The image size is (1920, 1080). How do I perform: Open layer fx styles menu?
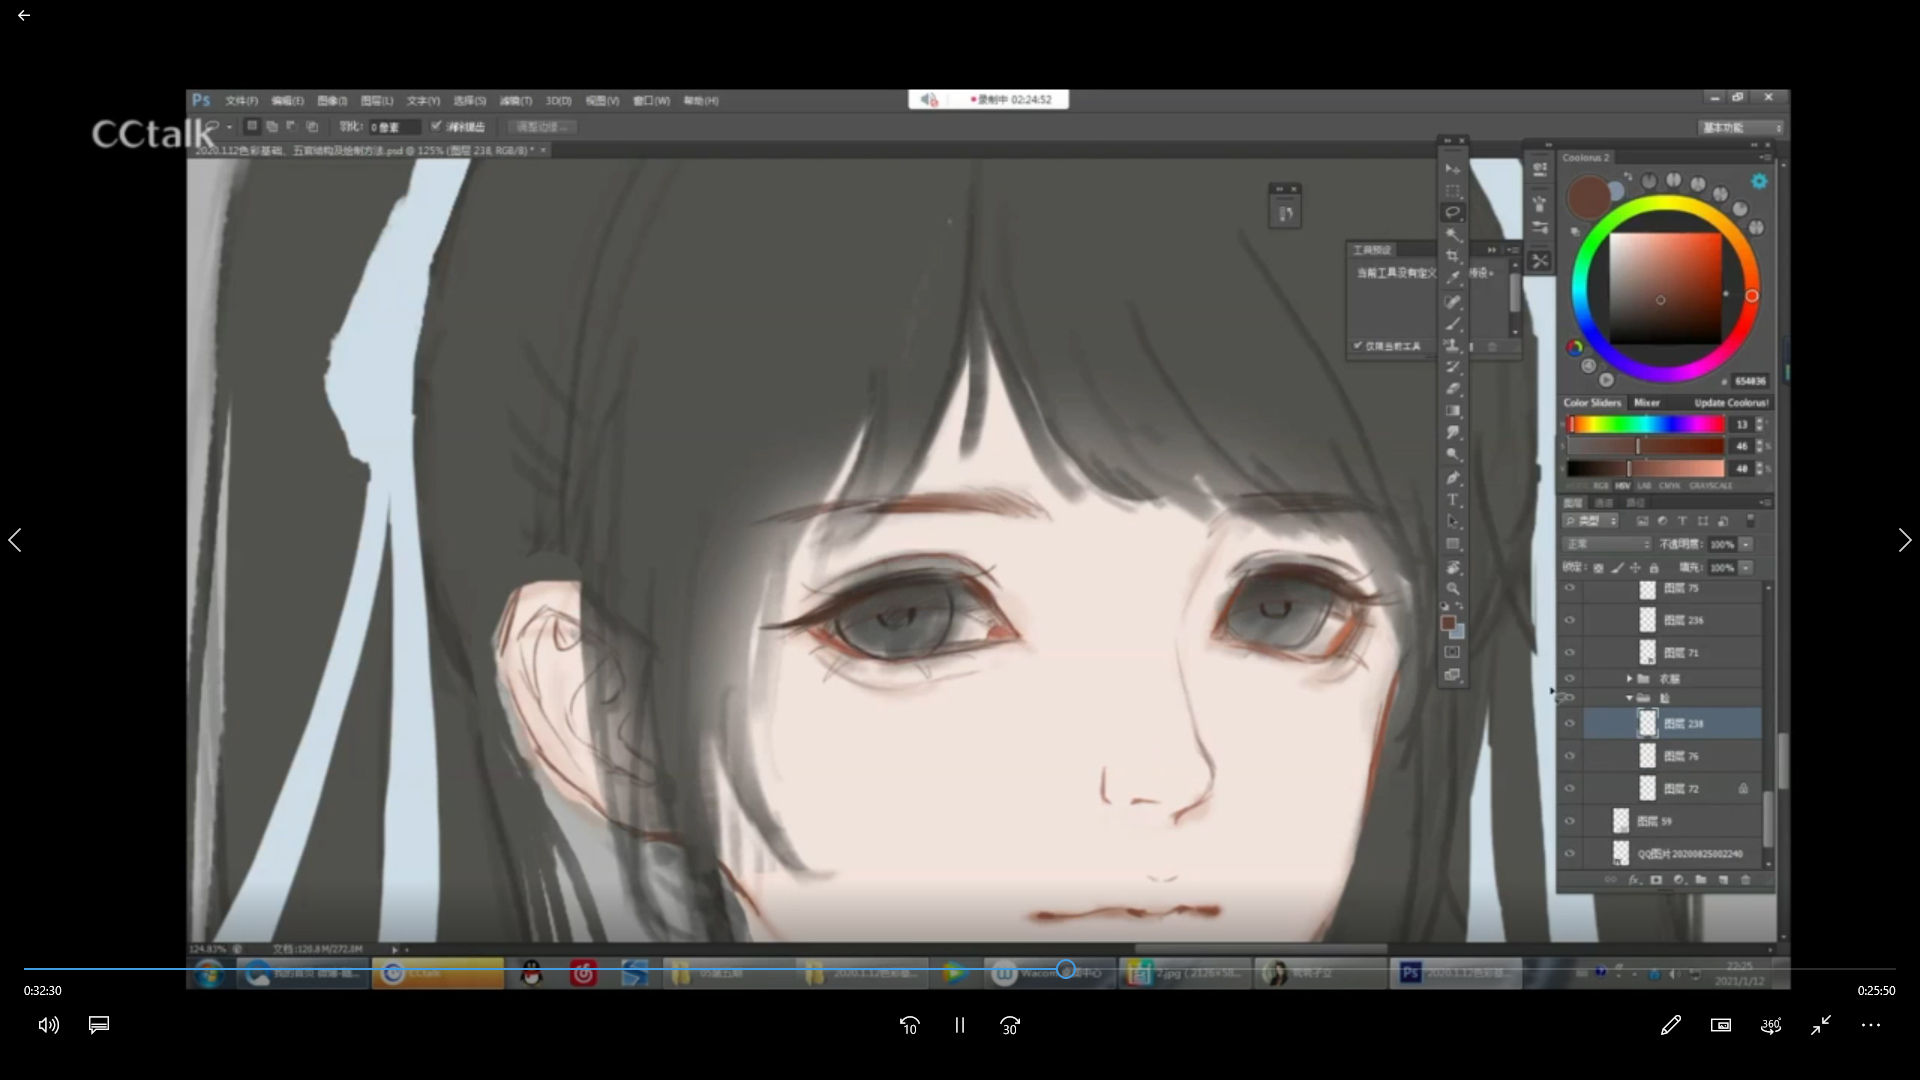tap(1634, 880)
